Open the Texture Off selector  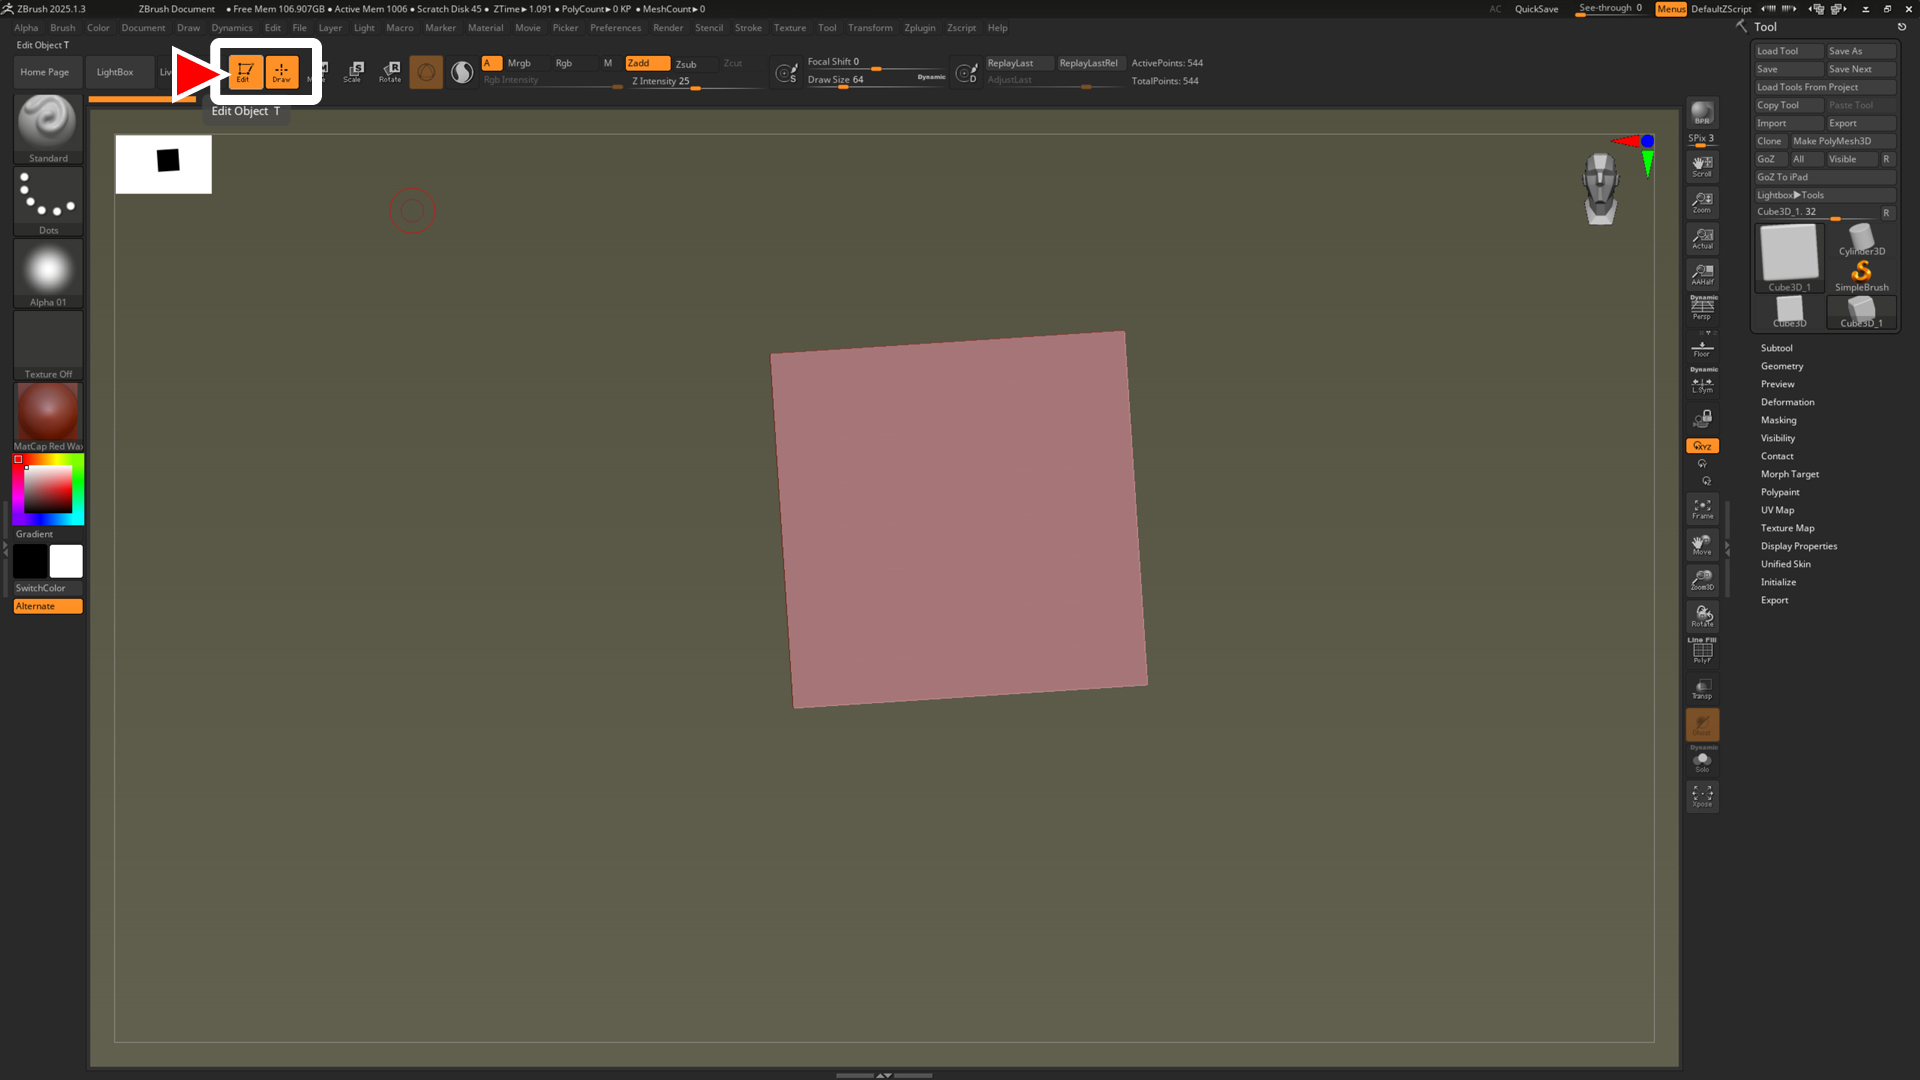tap(48, 345)
